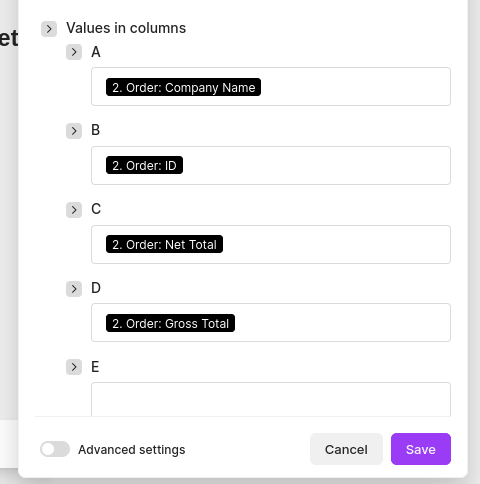
Task: Cancel the module configuration
Action: pyautogui.click(x=346, y=449)
